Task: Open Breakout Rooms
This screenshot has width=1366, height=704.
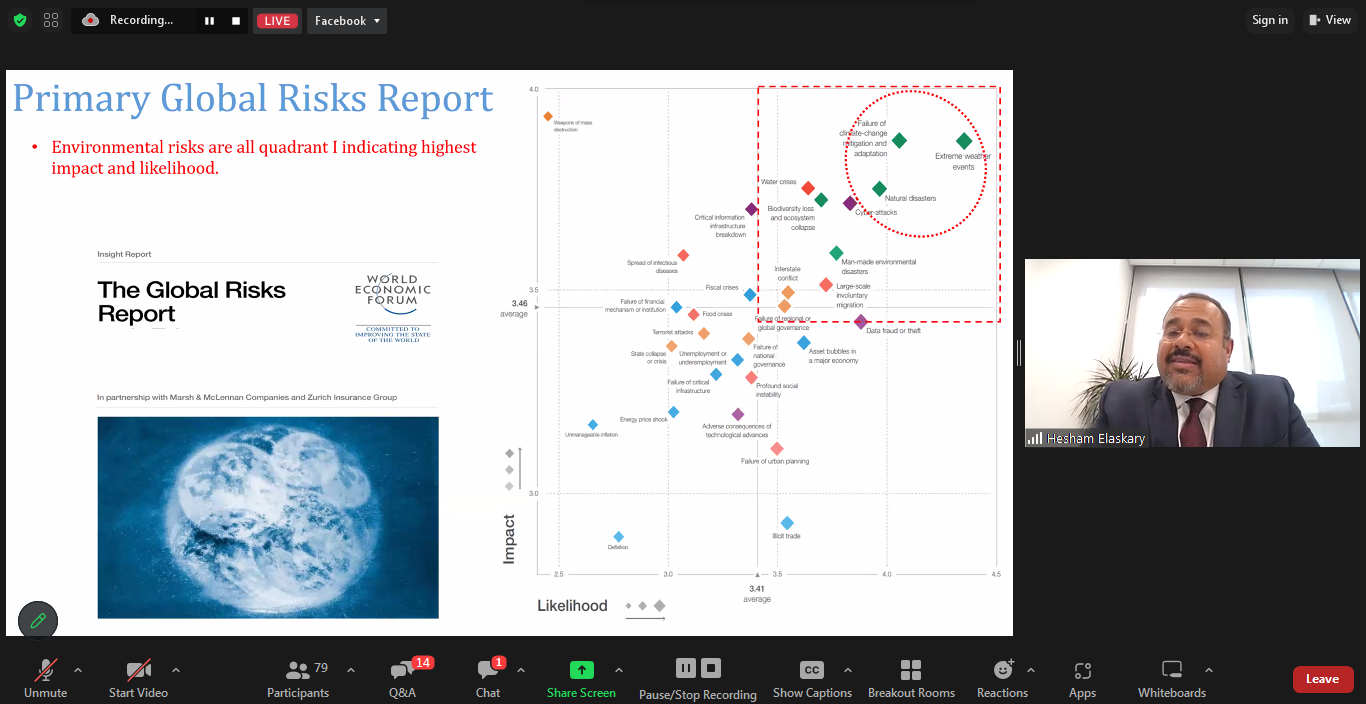Action: (x=911, y=671)
